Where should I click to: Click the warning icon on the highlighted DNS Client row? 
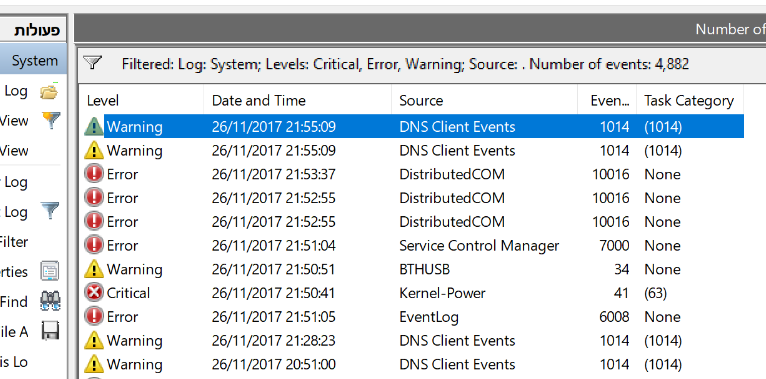pos(93,126)
